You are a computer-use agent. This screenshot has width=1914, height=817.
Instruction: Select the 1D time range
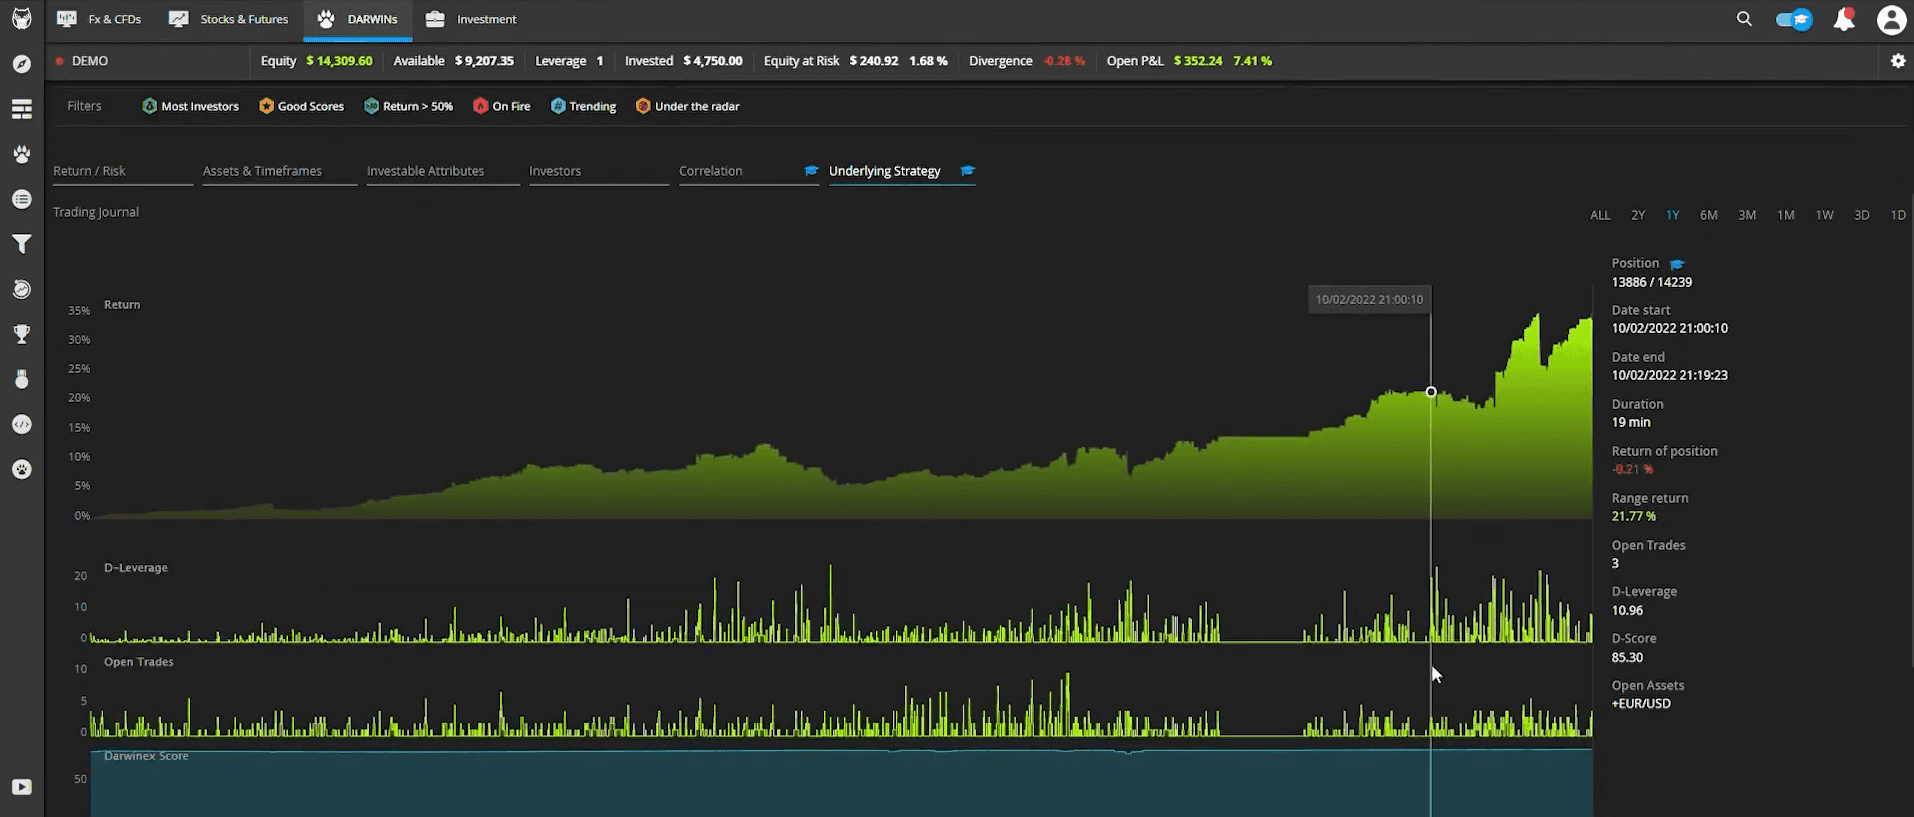tap(1898, 215)
